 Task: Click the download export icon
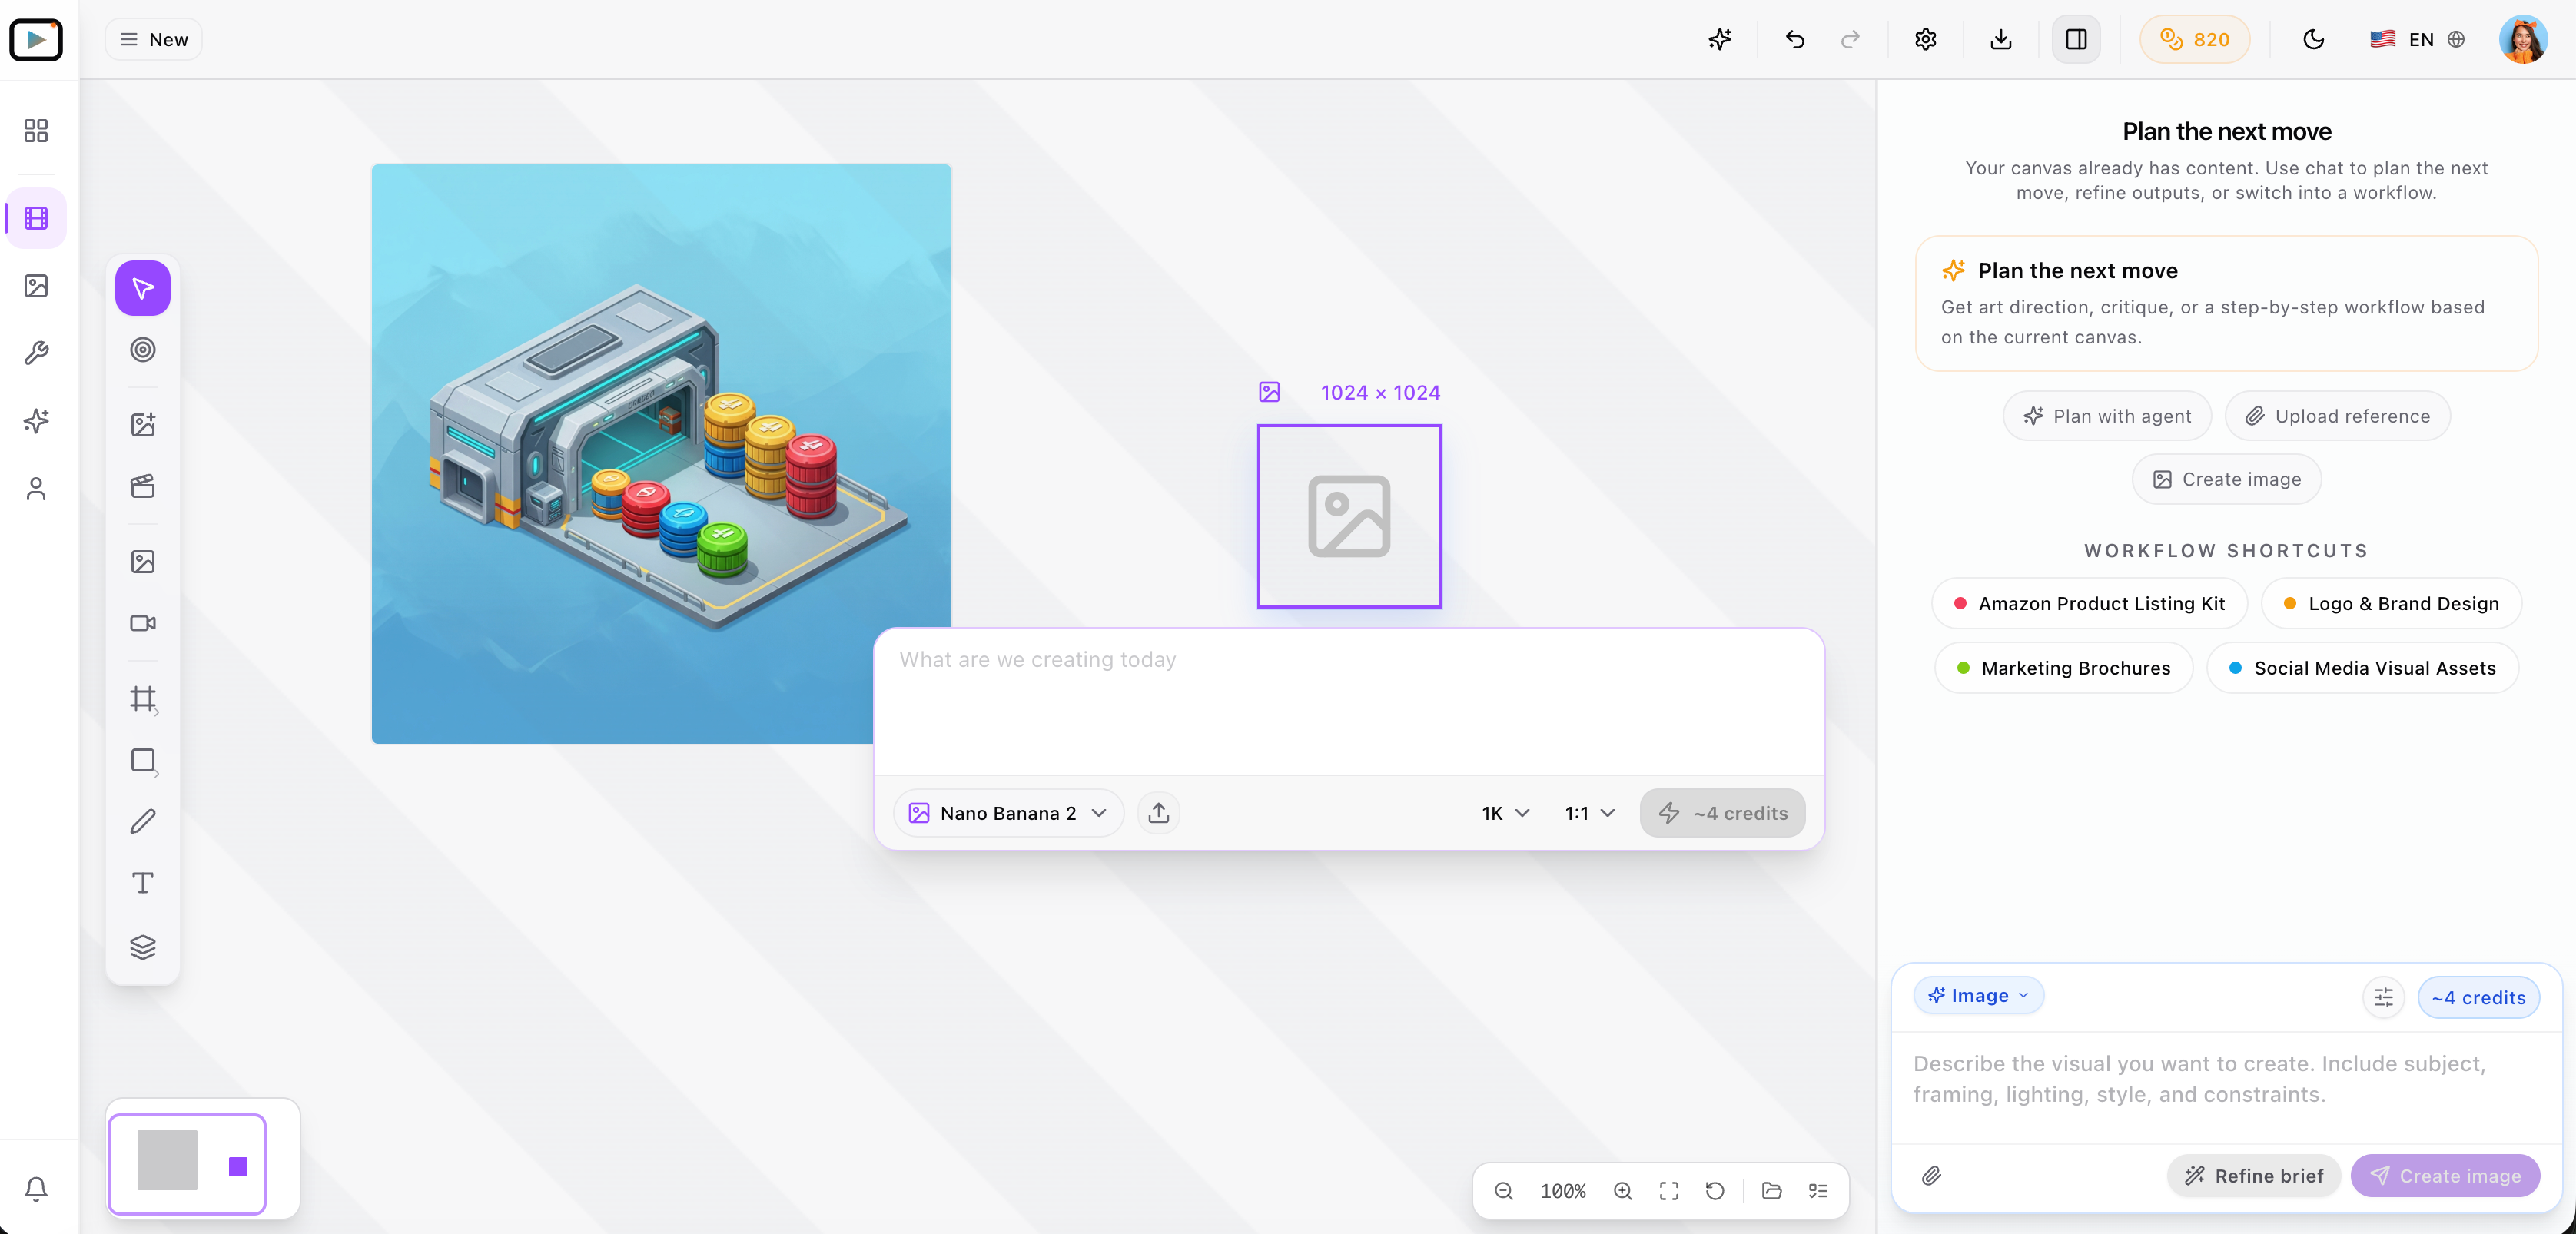[x=2001, y=39]
